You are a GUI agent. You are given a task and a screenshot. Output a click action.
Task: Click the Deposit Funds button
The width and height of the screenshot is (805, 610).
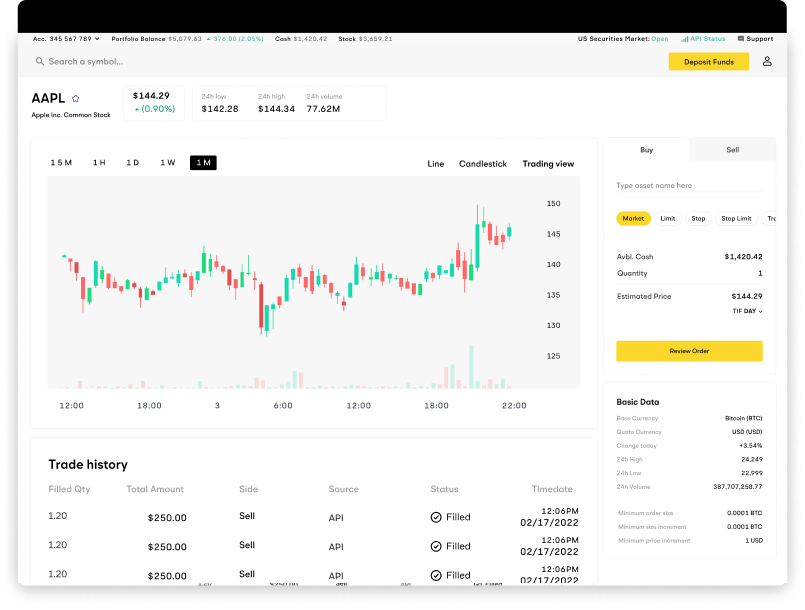click(709, 61)
